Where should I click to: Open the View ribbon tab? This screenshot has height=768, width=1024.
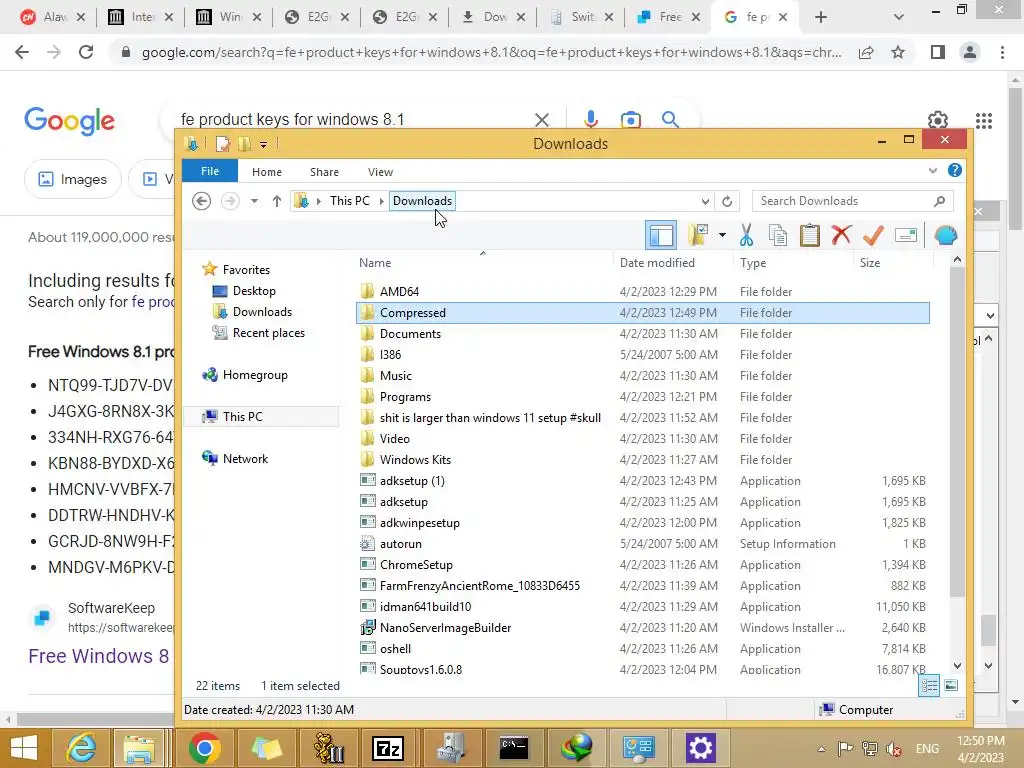(x=380, y=172)
